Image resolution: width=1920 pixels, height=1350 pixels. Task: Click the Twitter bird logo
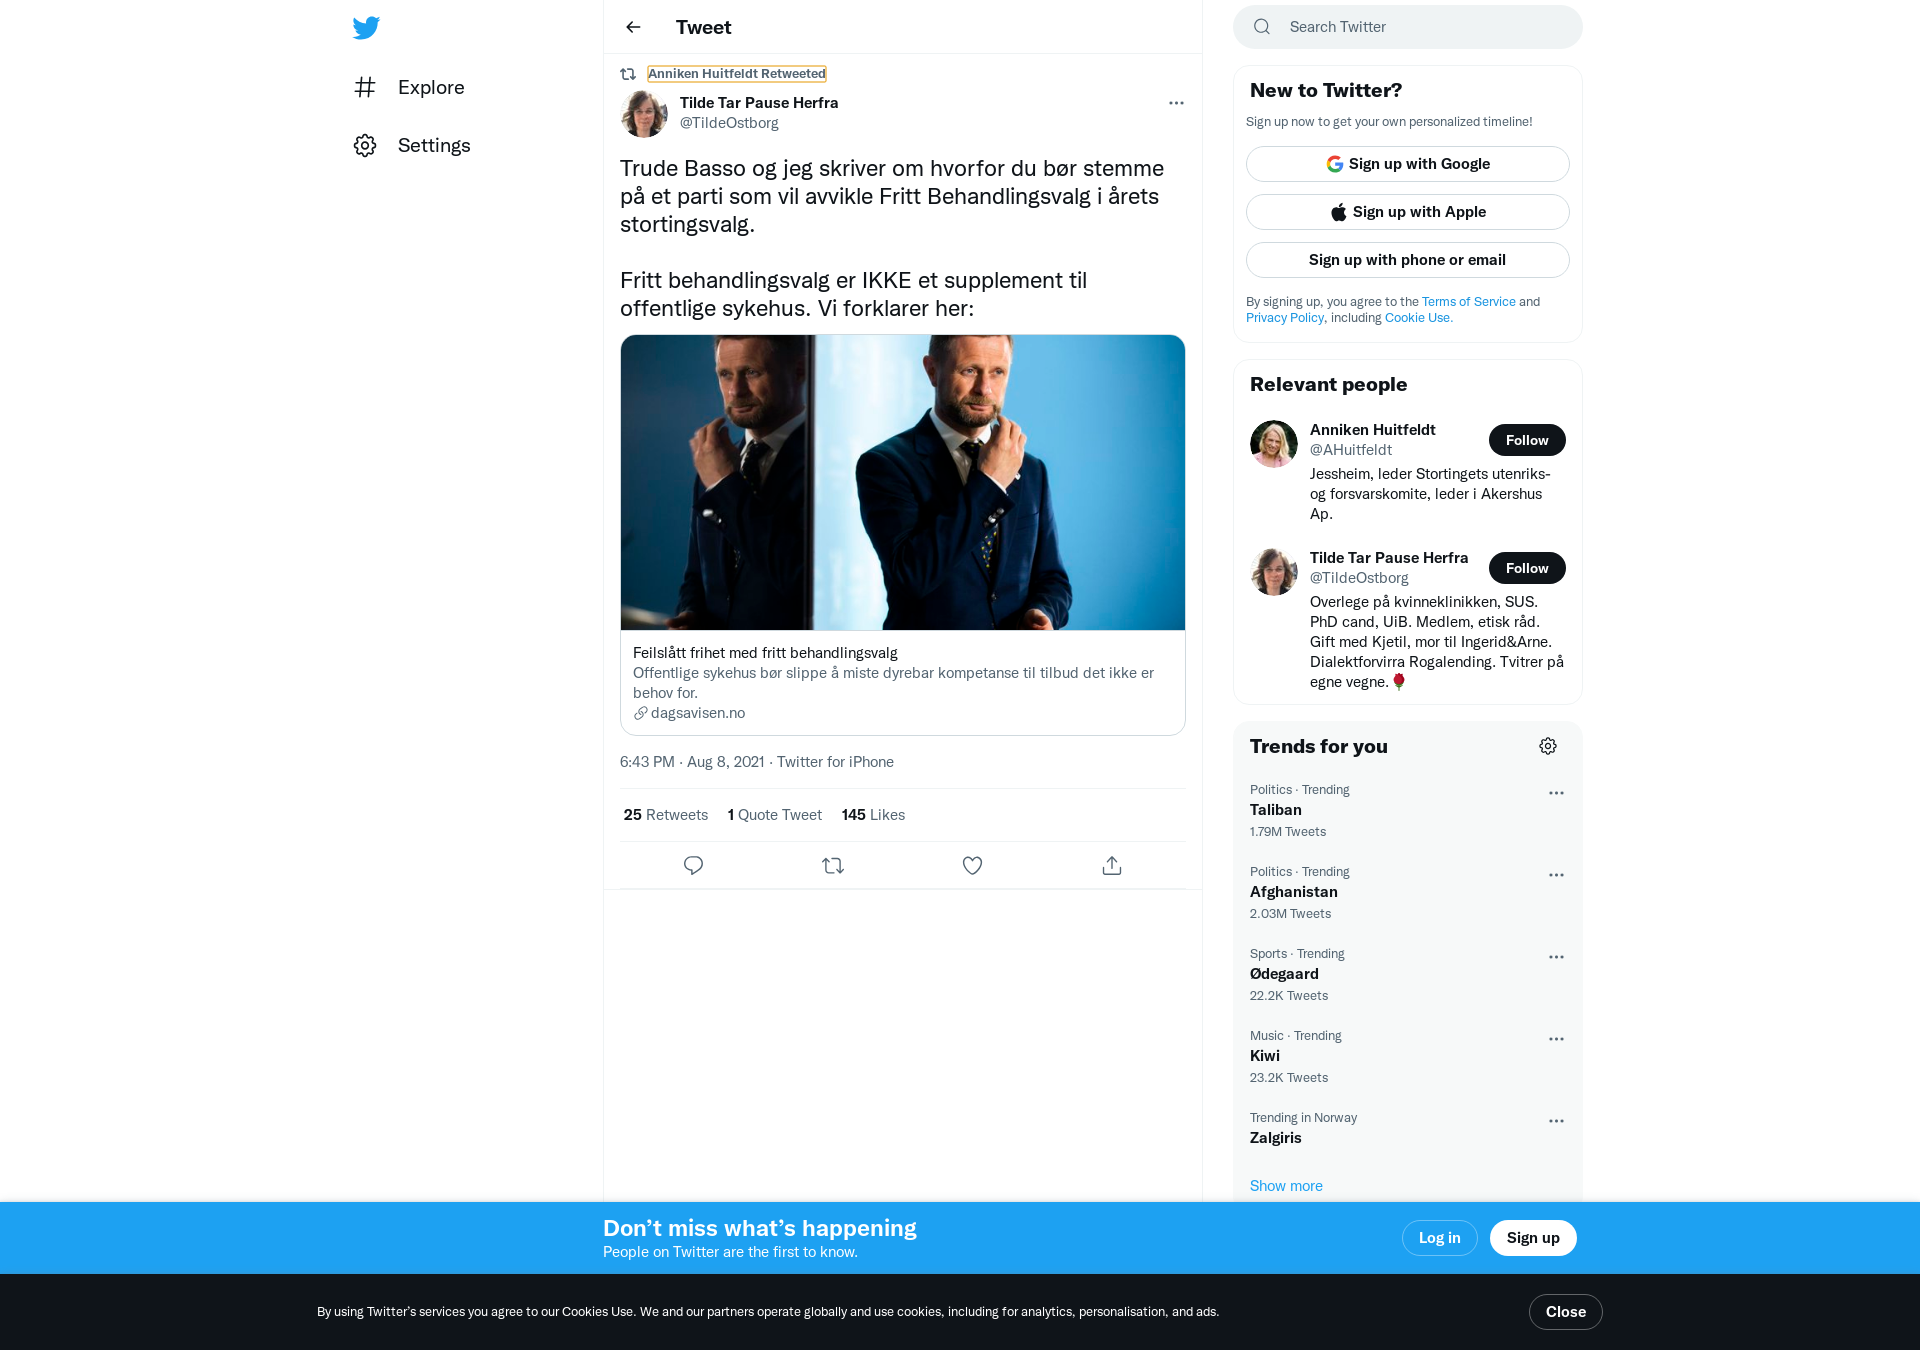[366, 27]
